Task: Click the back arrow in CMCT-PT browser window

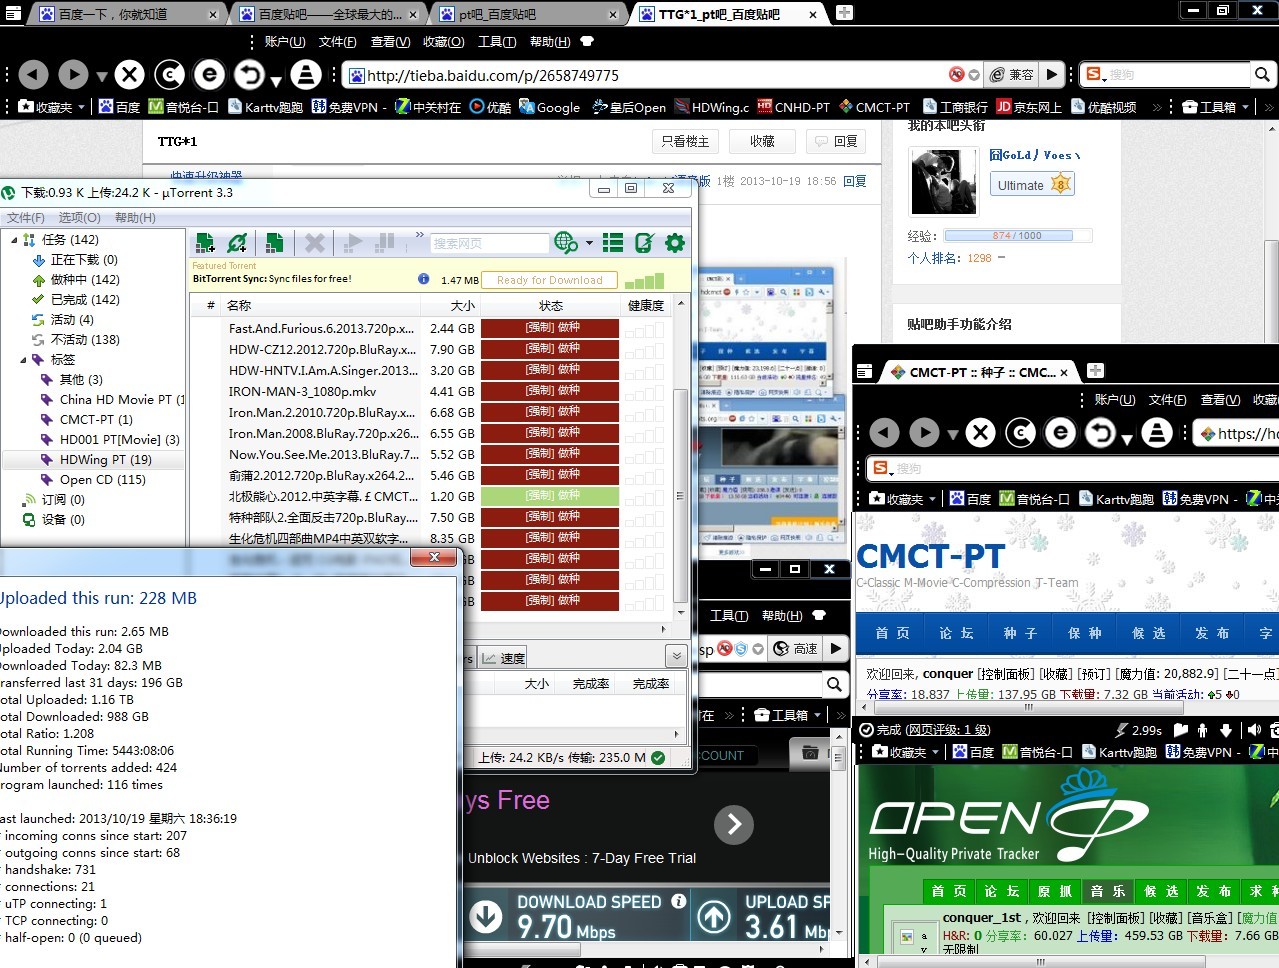Action: tap(884, 432)
